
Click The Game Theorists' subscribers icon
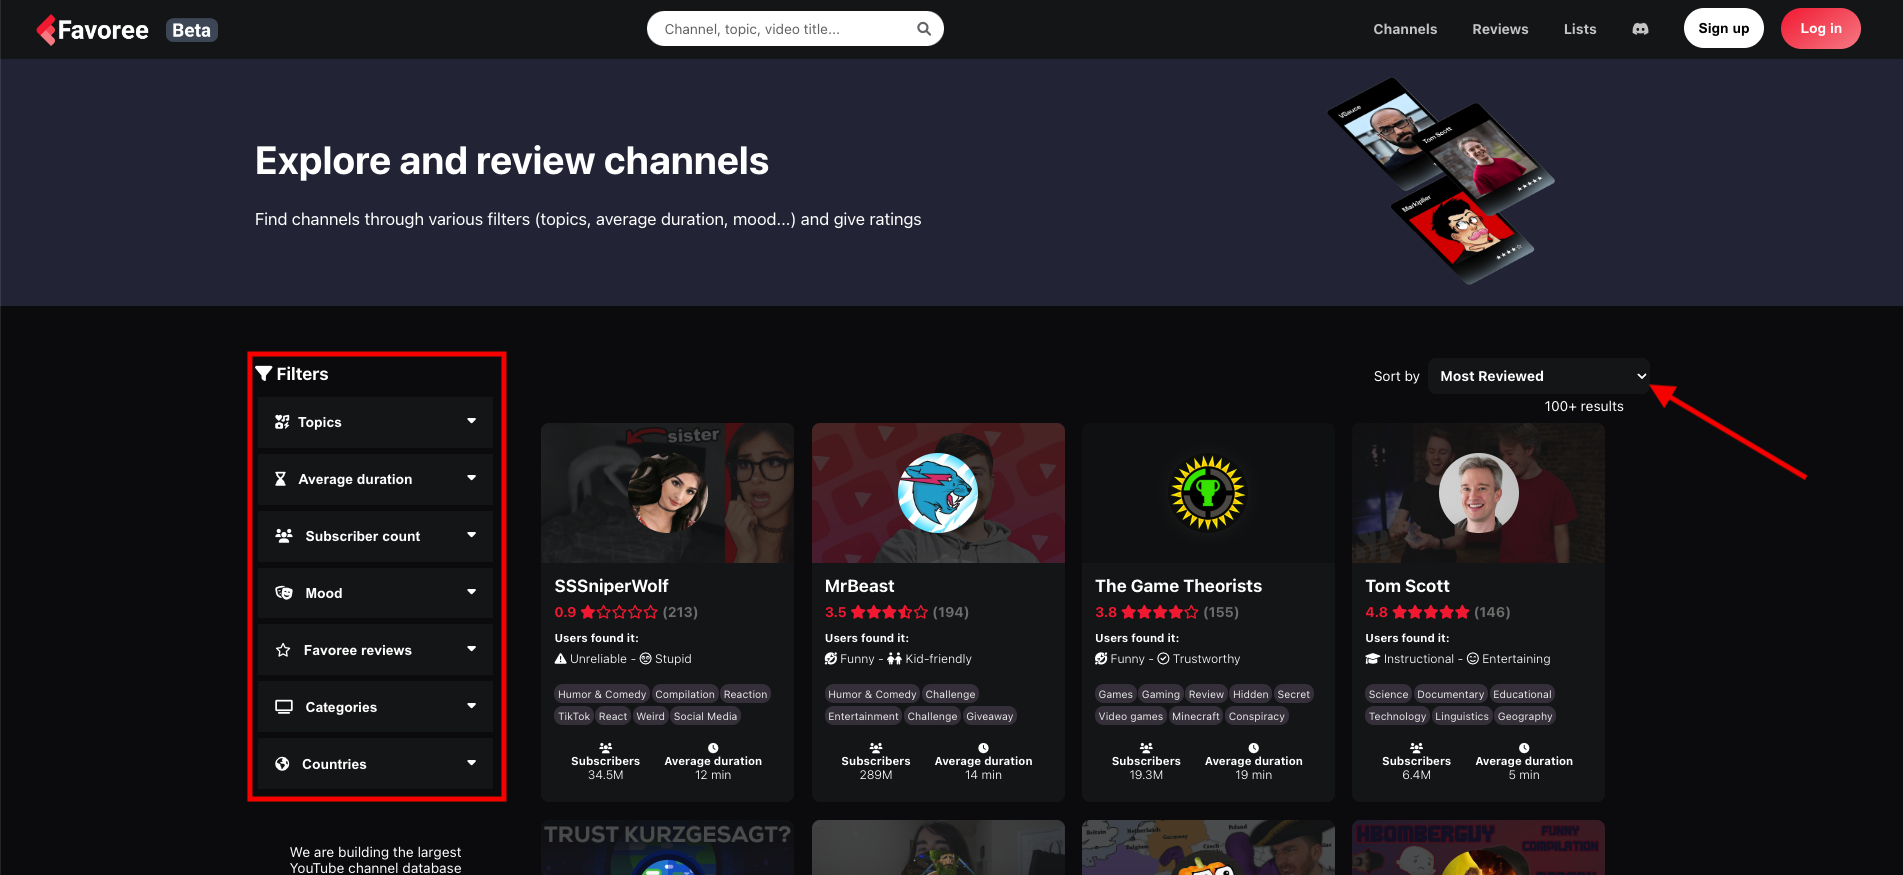click(x=1146, y=748)
